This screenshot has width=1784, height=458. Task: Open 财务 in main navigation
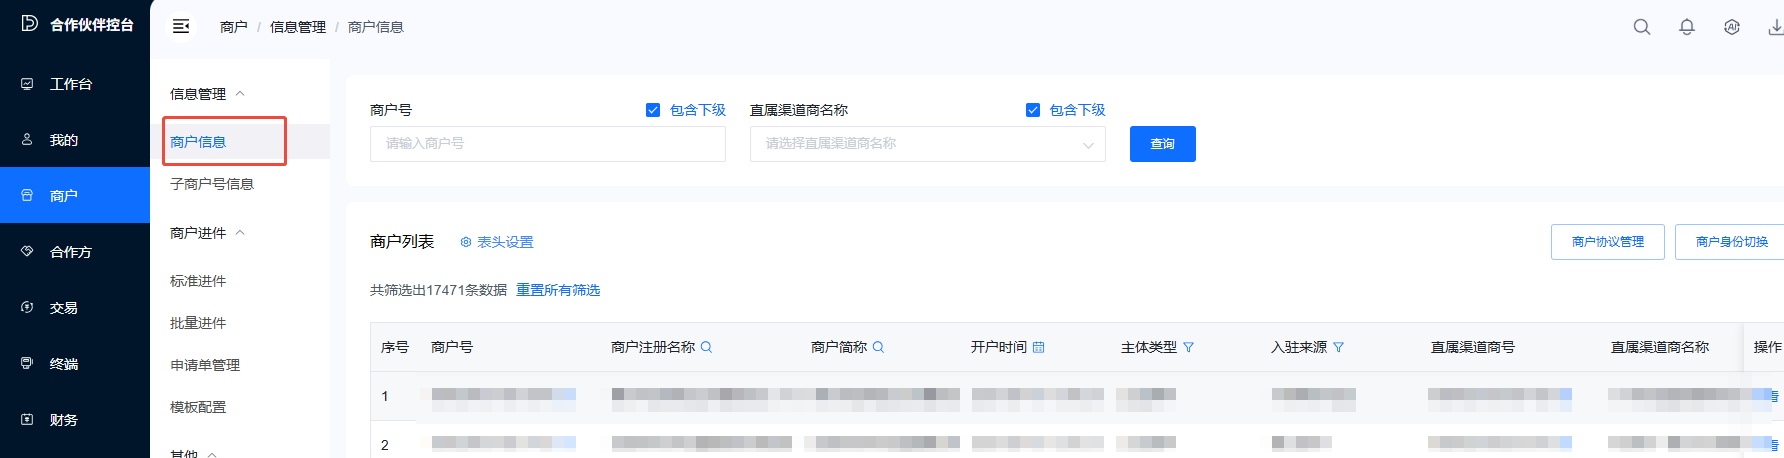75,420
